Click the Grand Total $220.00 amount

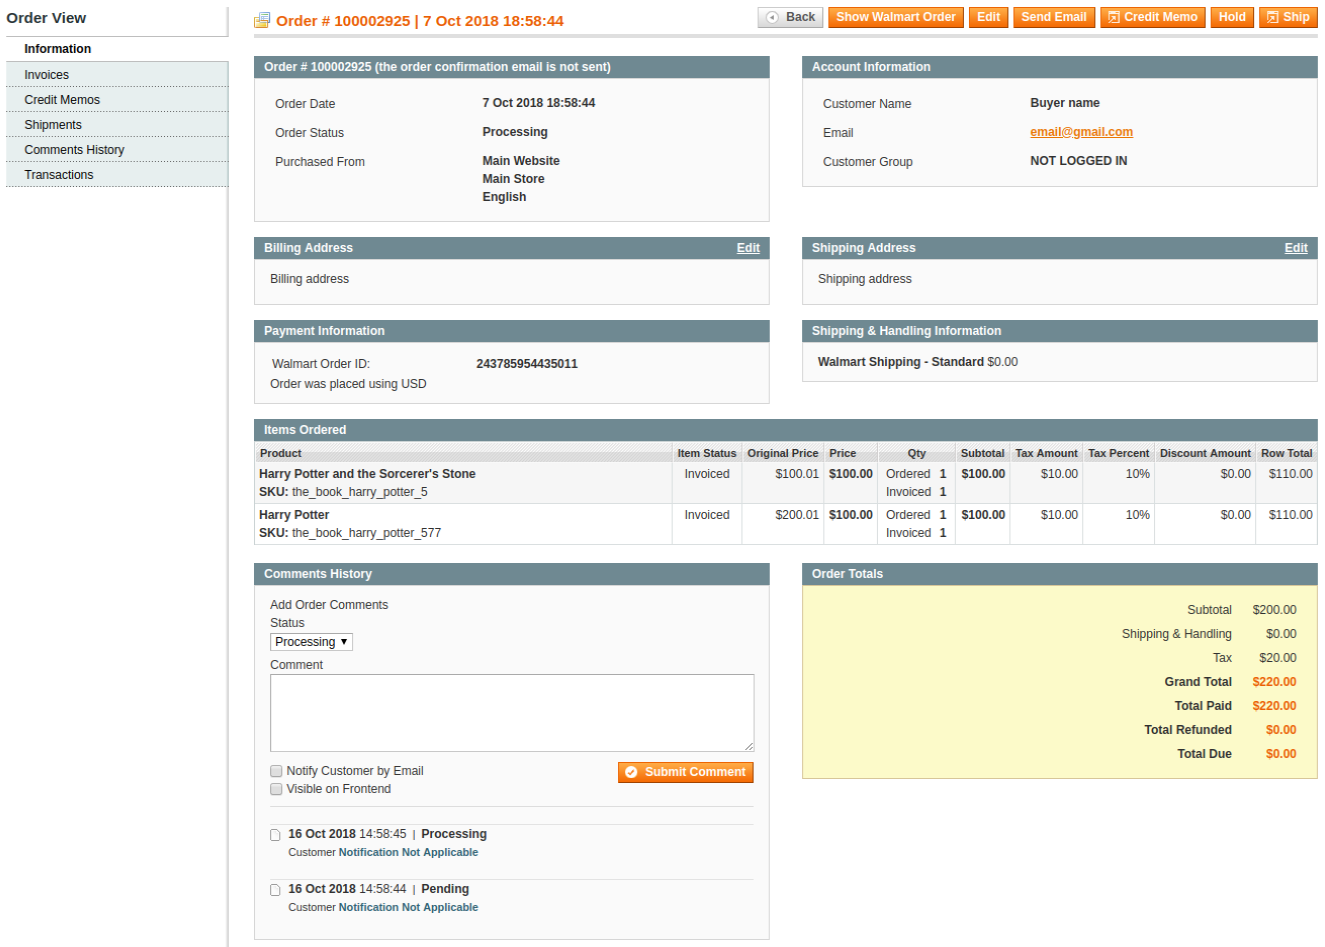click(1274, 682)
